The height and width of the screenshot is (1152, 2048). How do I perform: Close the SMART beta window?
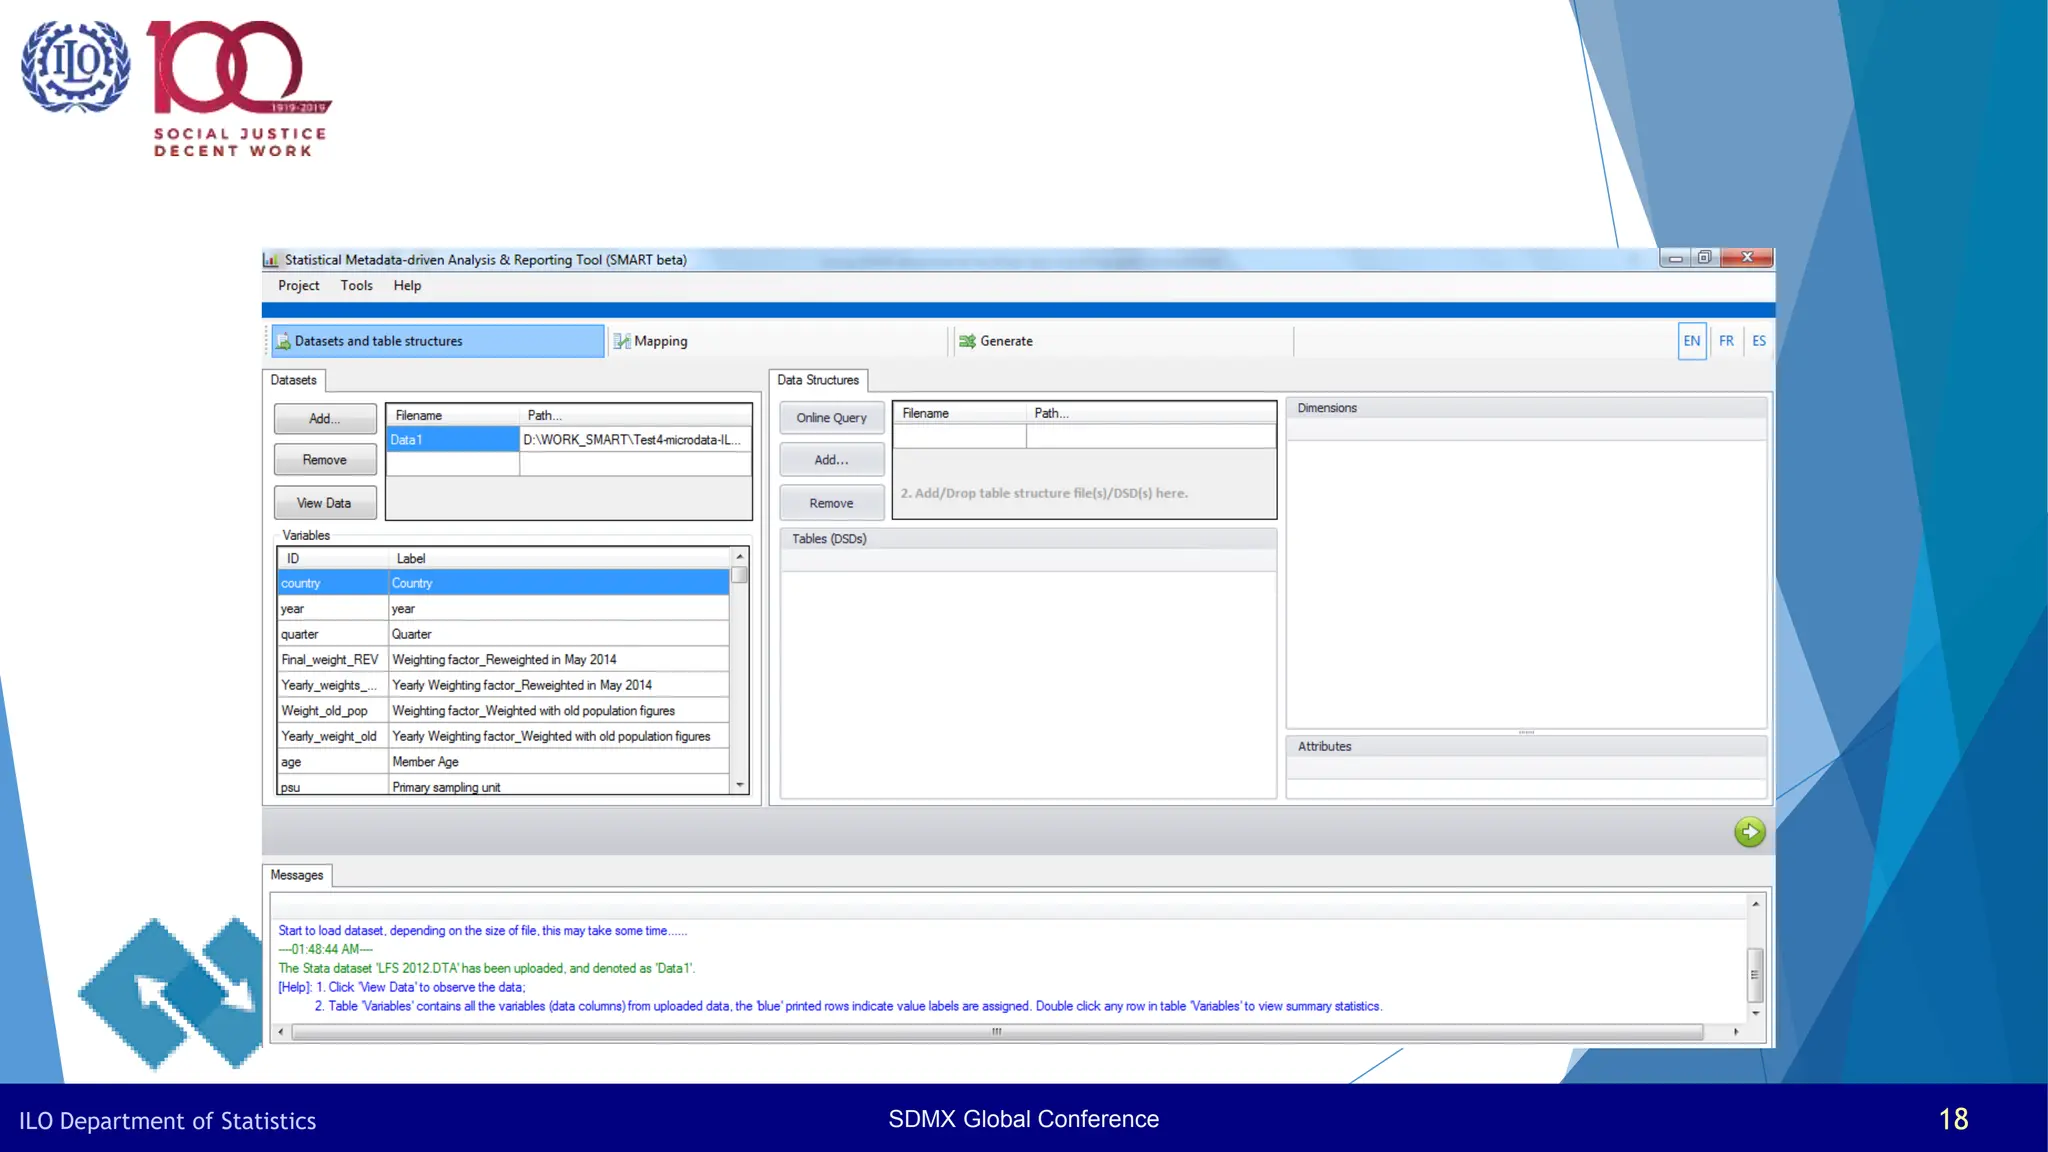click(1747, 258)
